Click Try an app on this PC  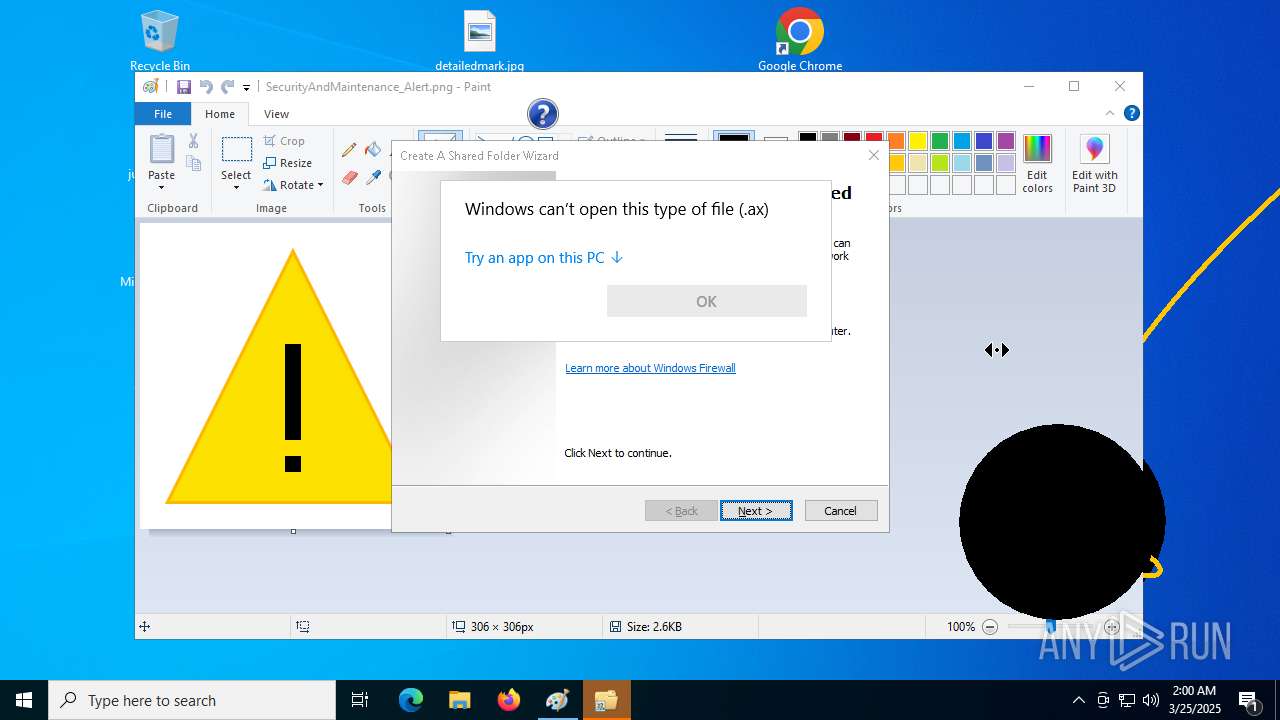544,258
